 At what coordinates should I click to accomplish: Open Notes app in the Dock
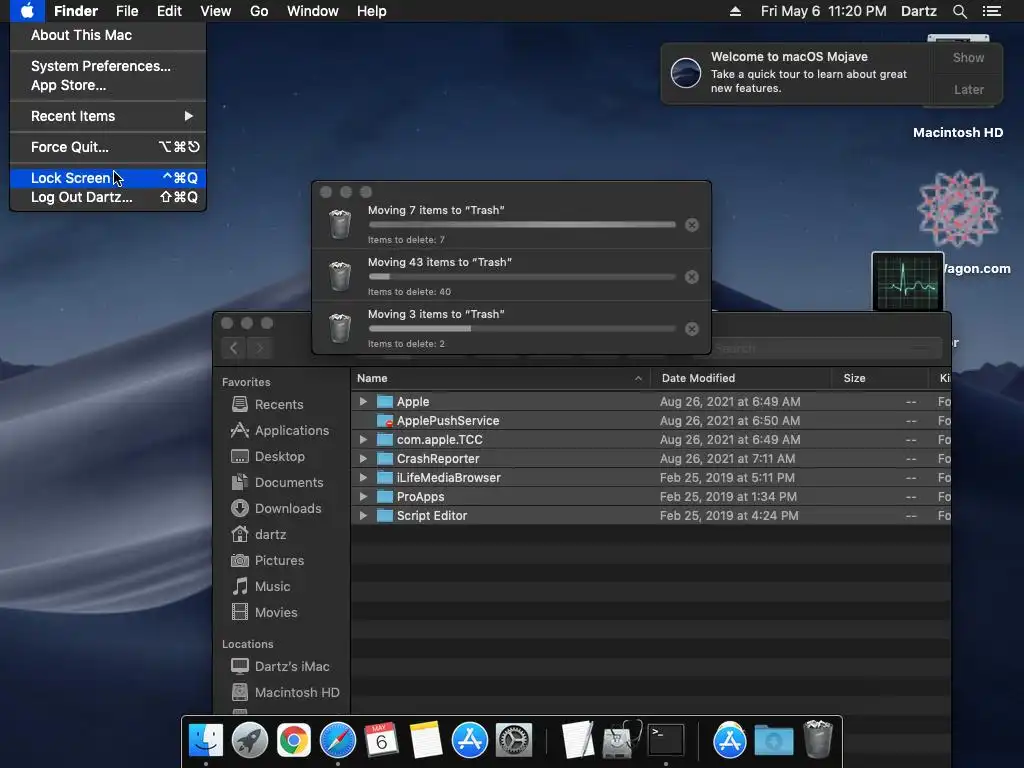point(426,741)
